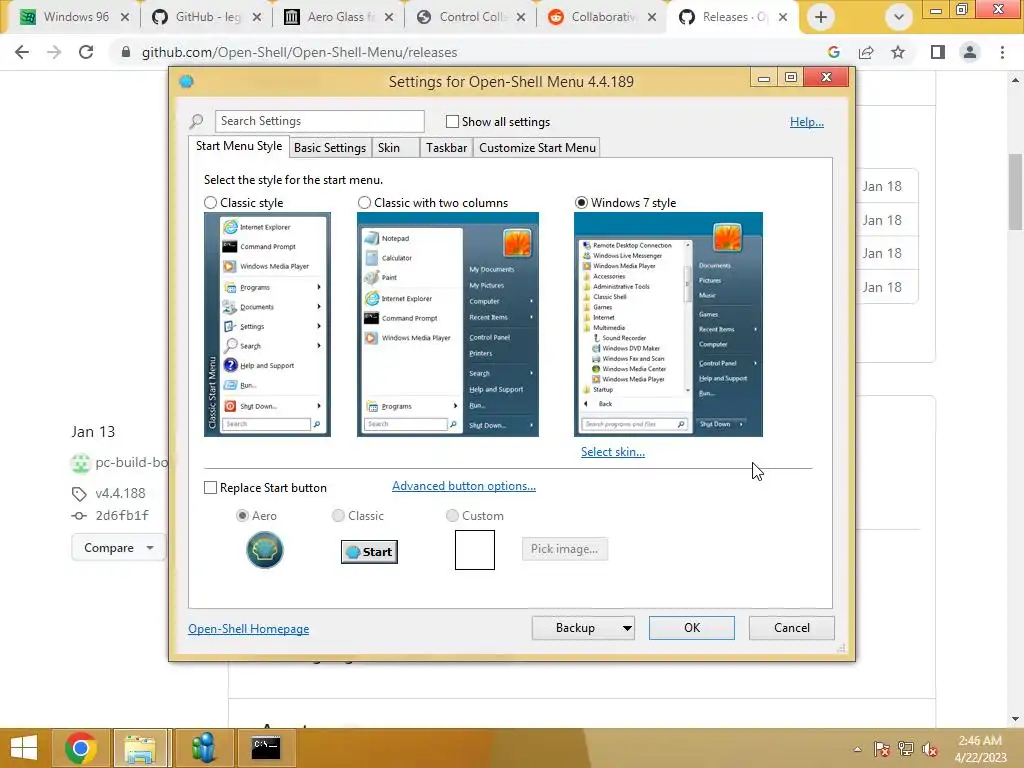
Task: Click the Windows 7 style preview image
Action: (668, 325)
